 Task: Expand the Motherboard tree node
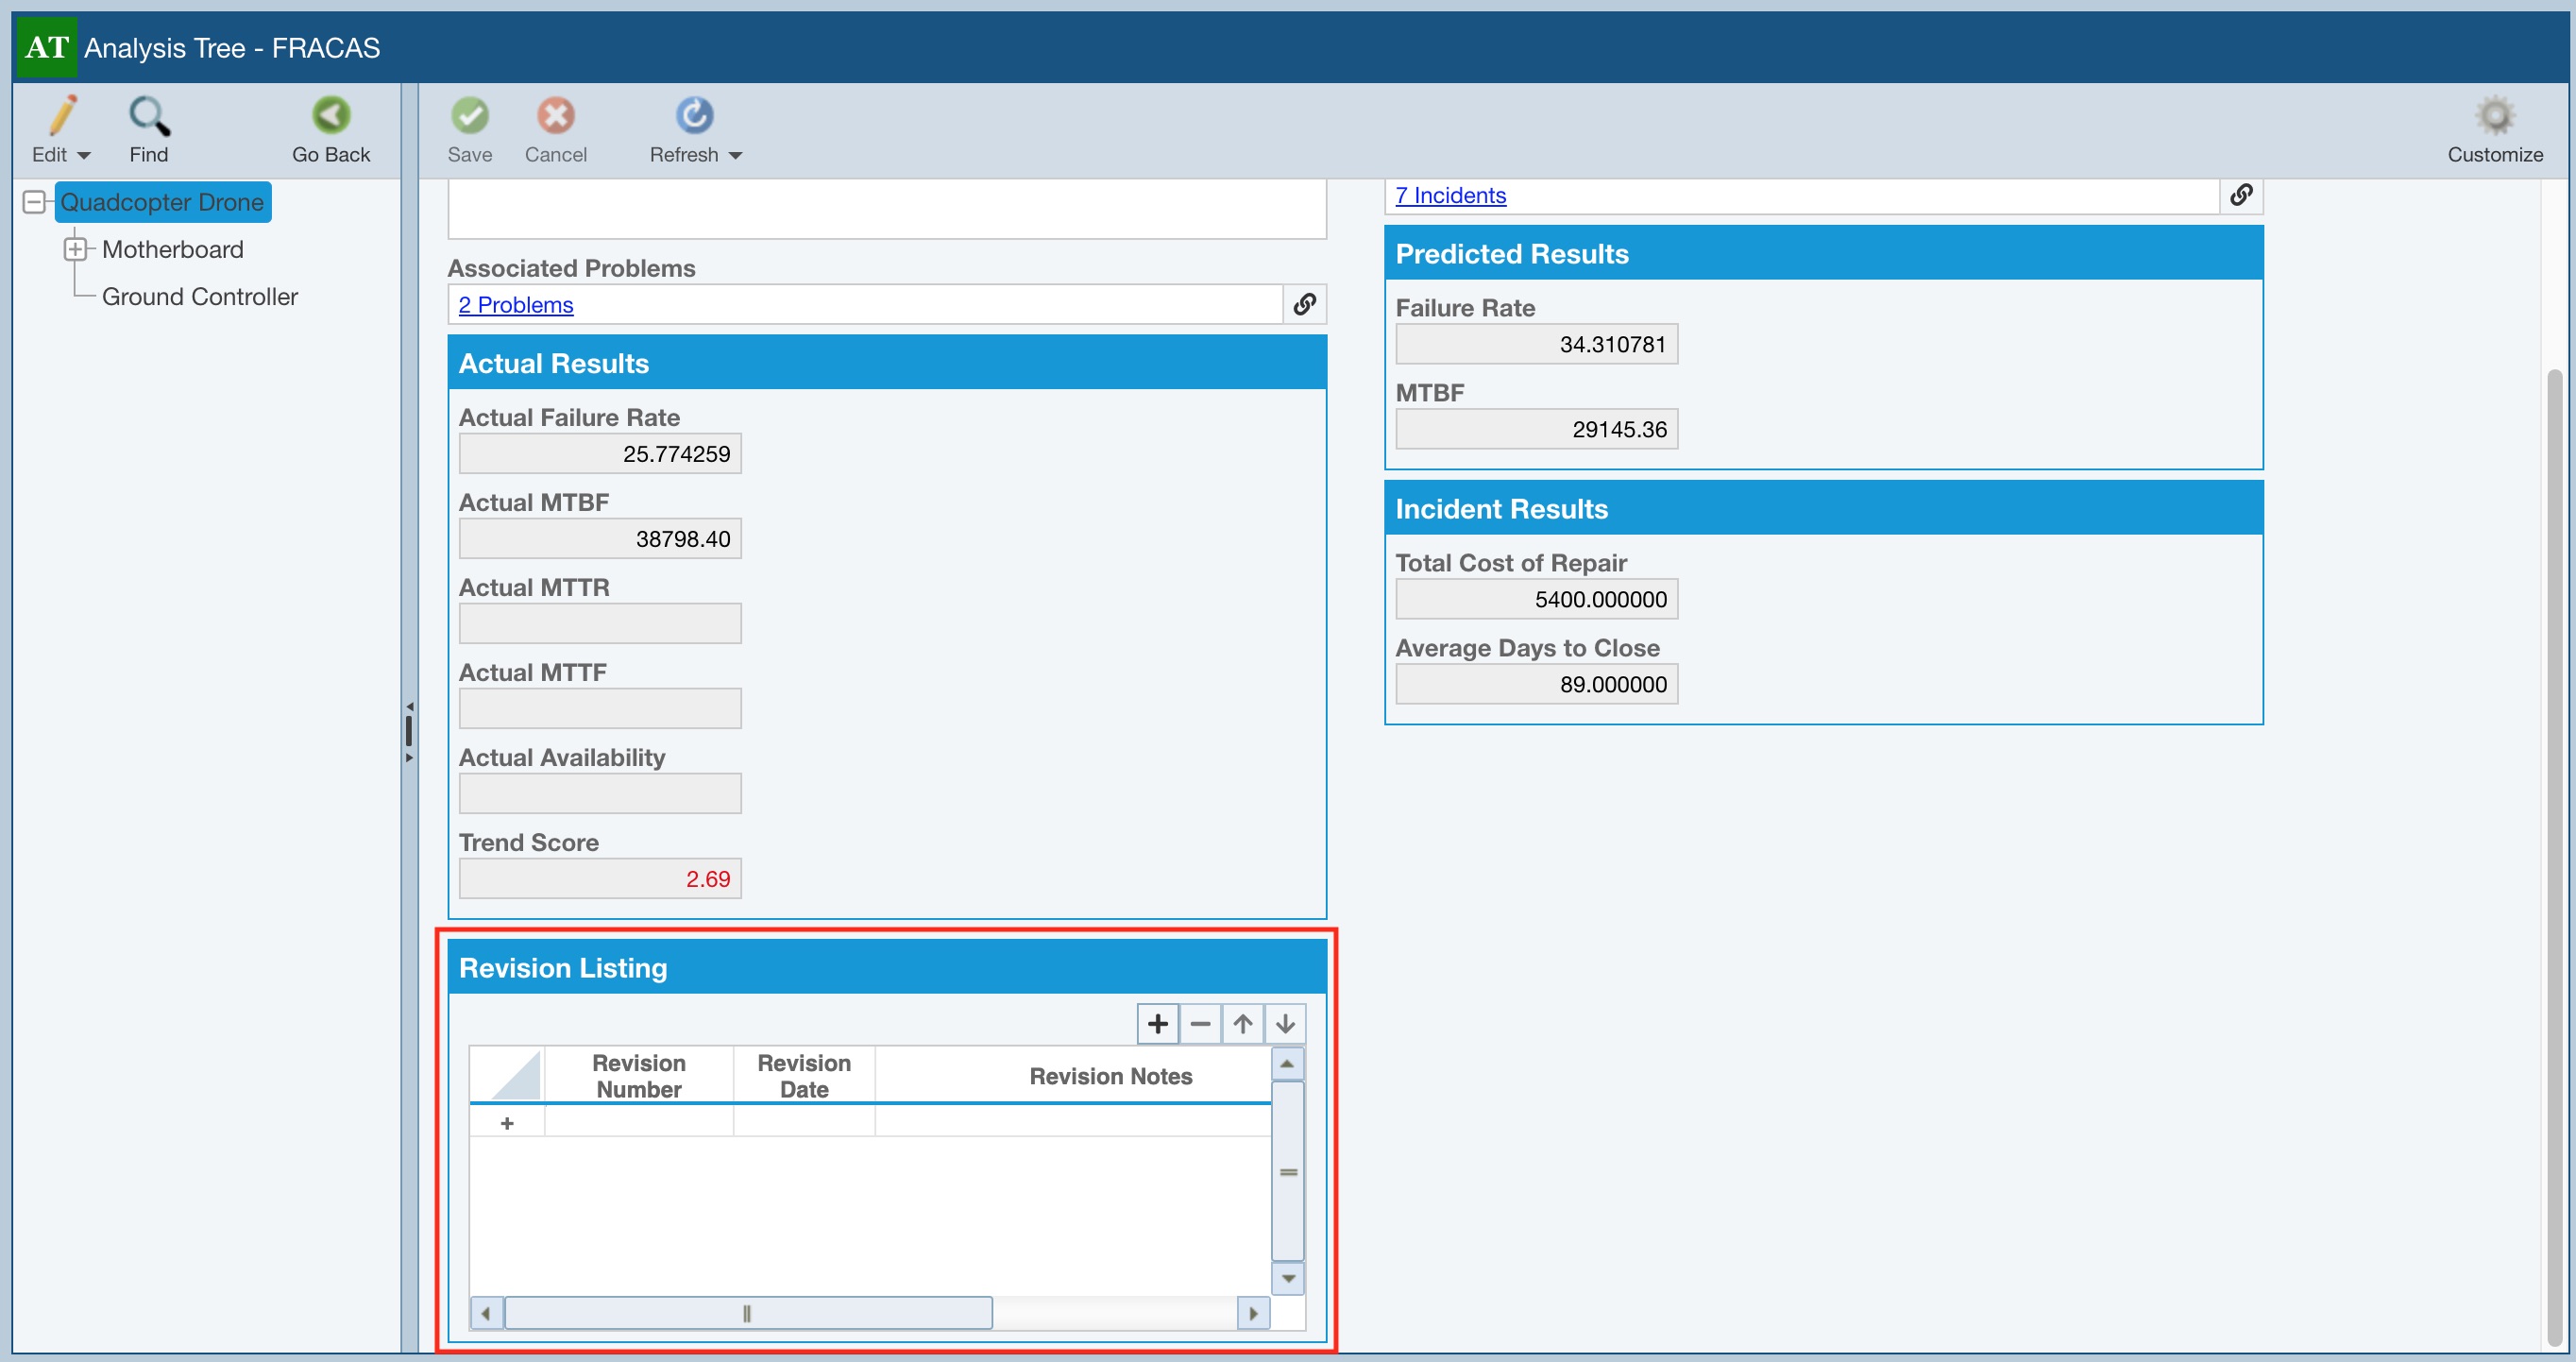point(75,249)
